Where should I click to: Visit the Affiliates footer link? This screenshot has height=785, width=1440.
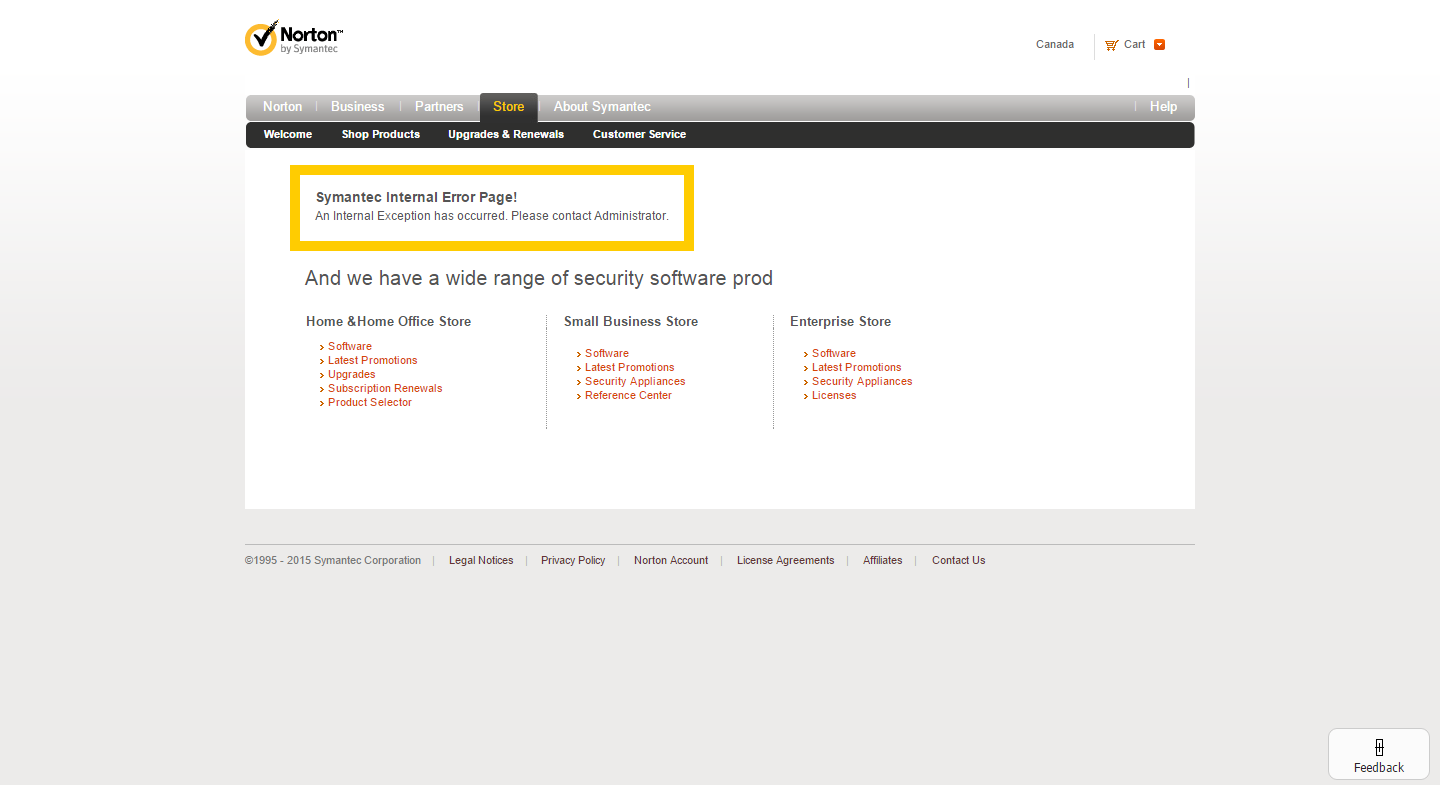(882, 560)
